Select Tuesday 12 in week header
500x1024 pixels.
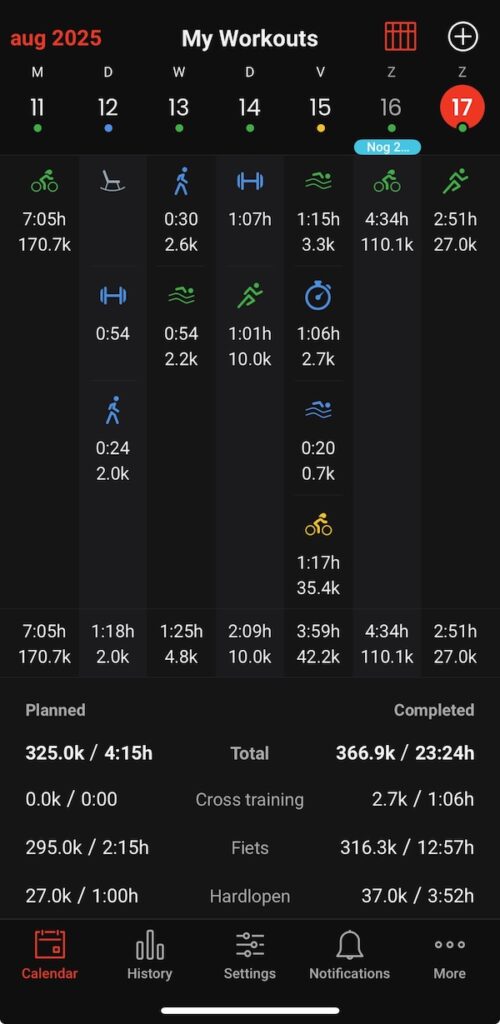coord(108,108)
